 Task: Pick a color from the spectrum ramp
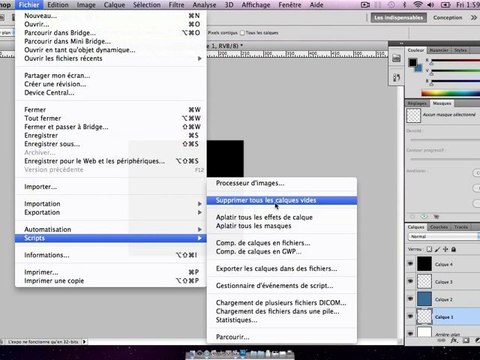point(451,93)
